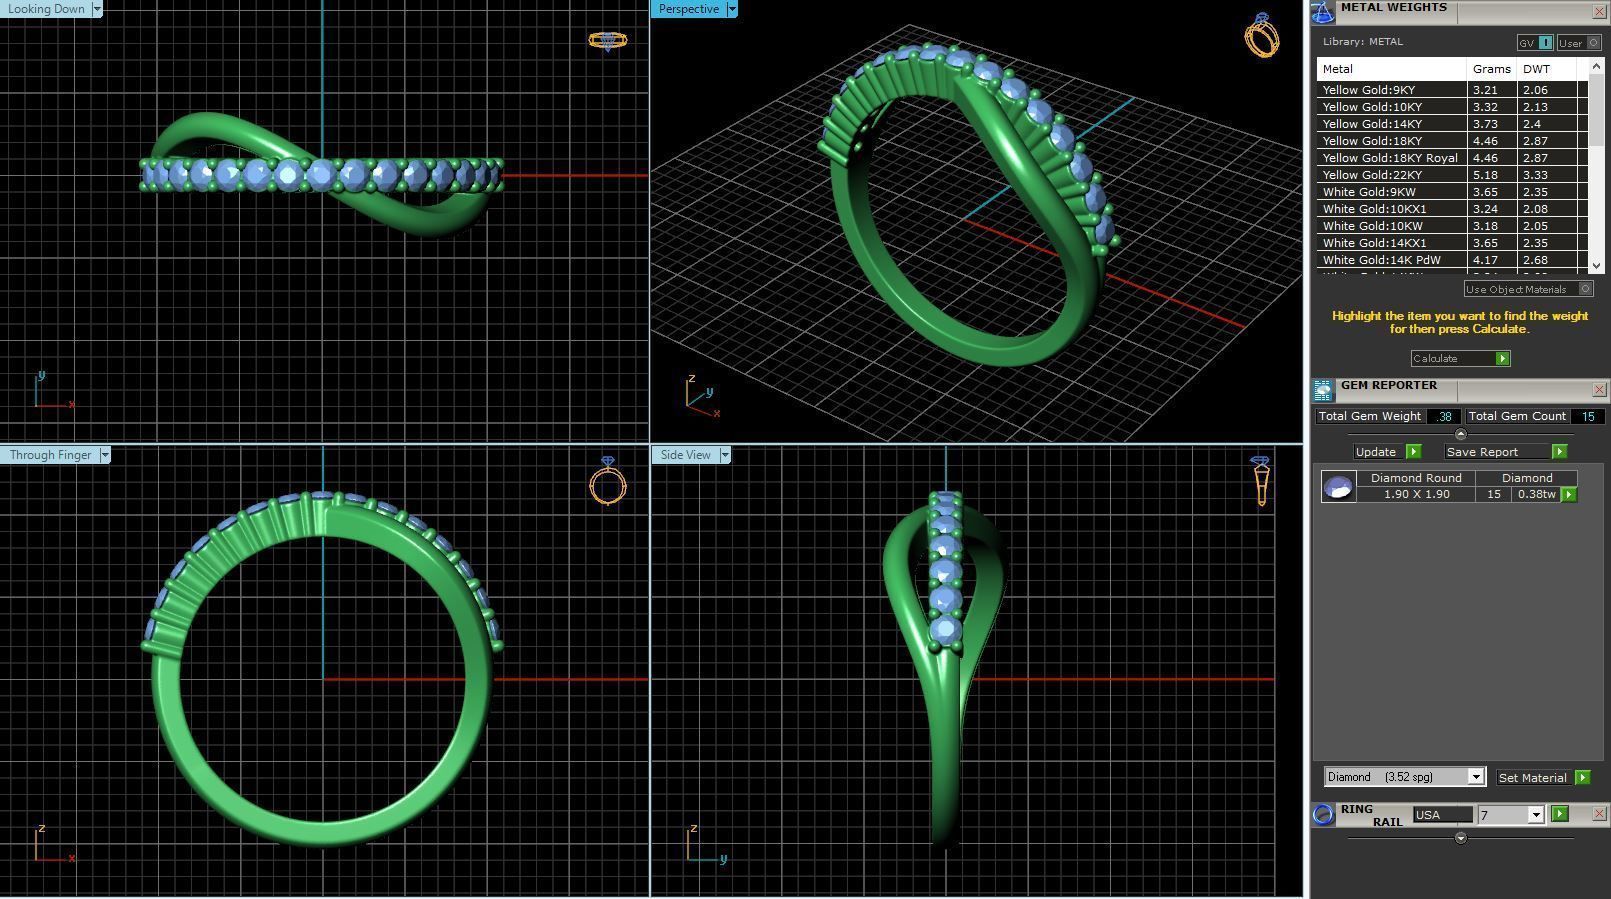Click the top-view ring icon in Looking Down viewport

click(x=607, y=41)
